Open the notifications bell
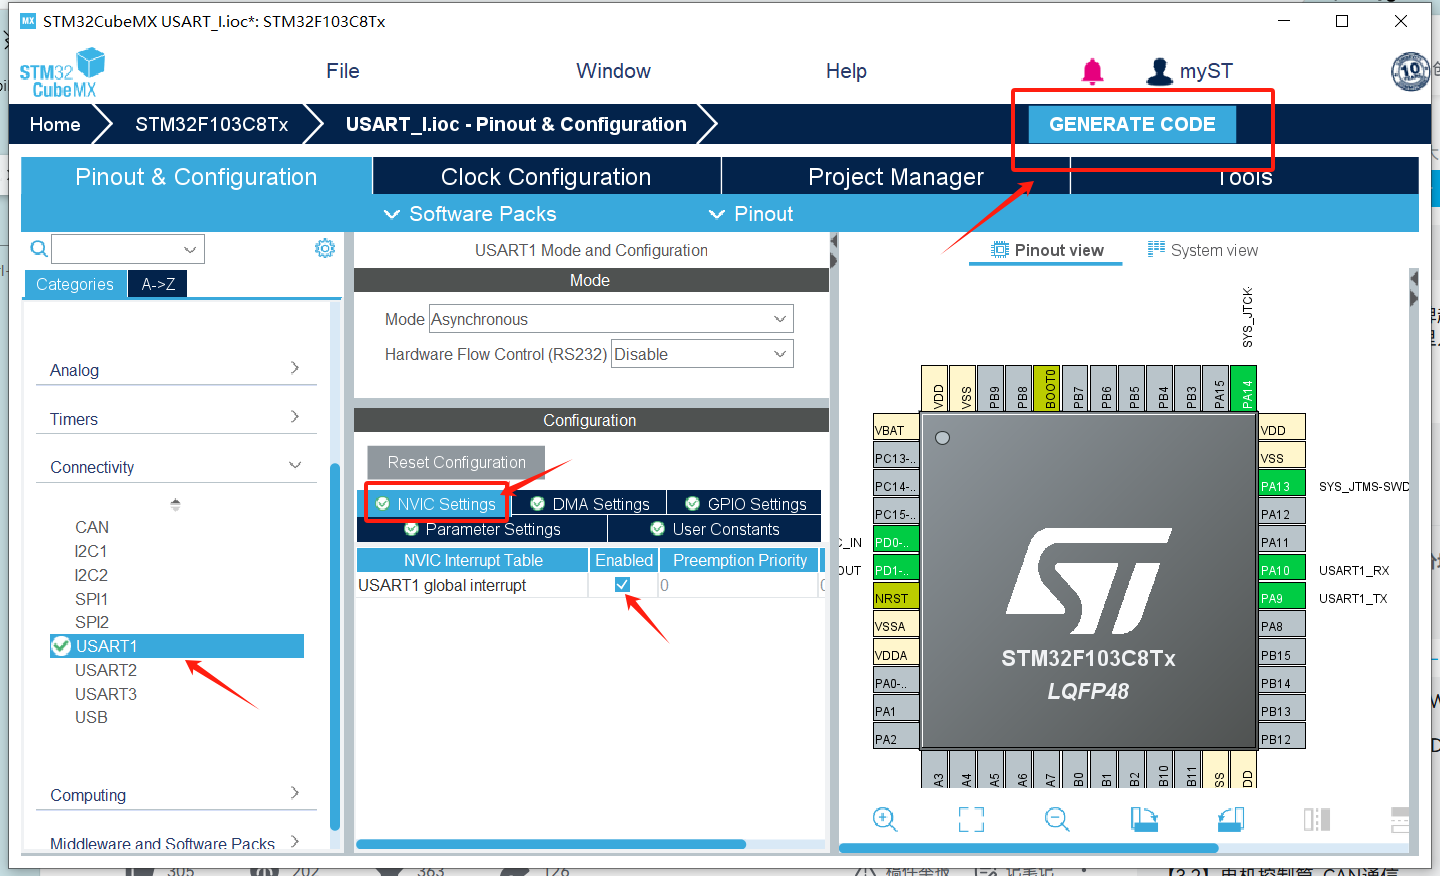The width and height of the screenshot is (1440, 876). point(1092,71)
